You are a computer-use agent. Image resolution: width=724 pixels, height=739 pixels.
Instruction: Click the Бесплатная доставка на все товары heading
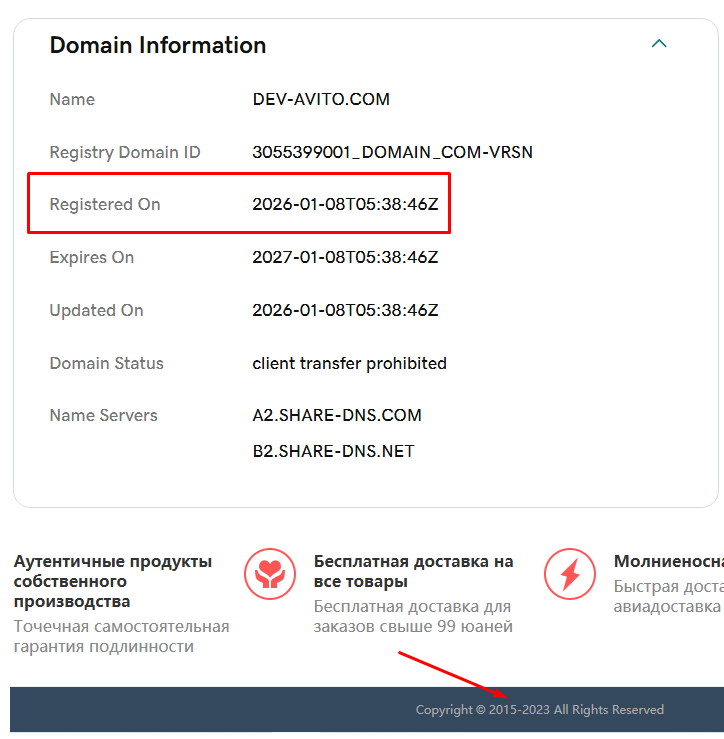coord(413,571)
